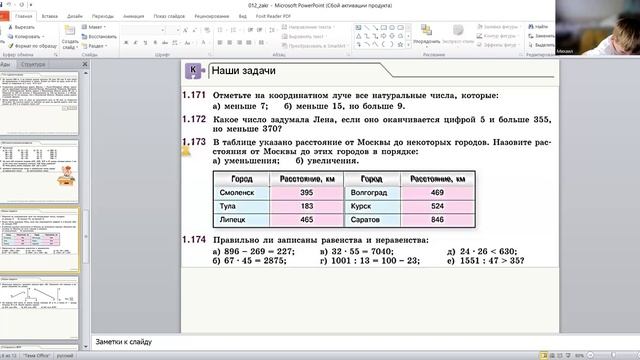
Task: Open the font size combo box
Action: pyautogui.click(x=172, y=30)
